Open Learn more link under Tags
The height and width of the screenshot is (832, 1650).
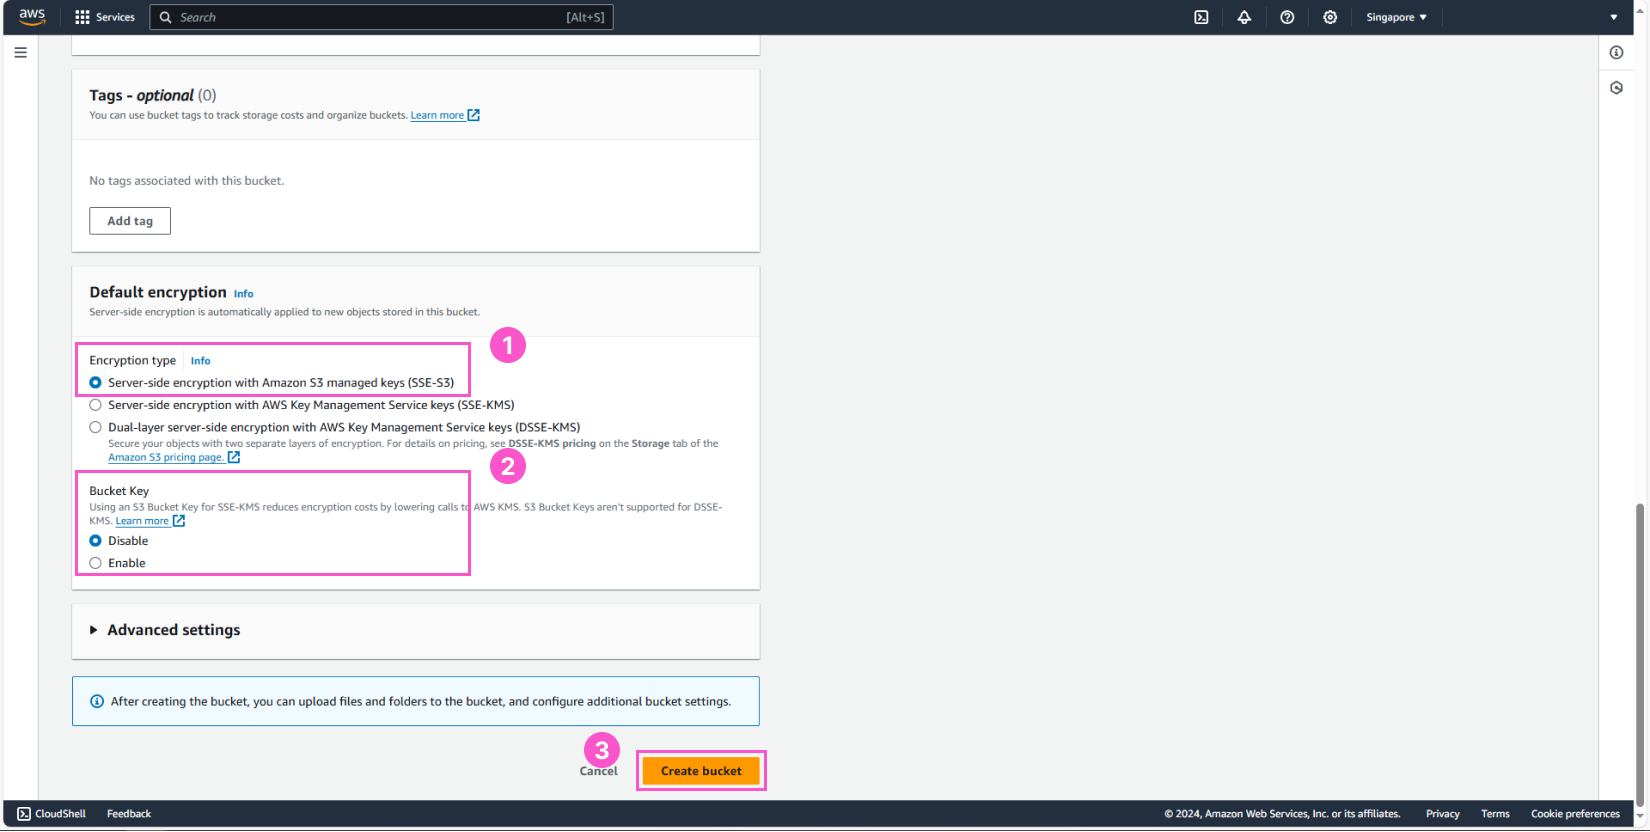(x=437, y=115)
